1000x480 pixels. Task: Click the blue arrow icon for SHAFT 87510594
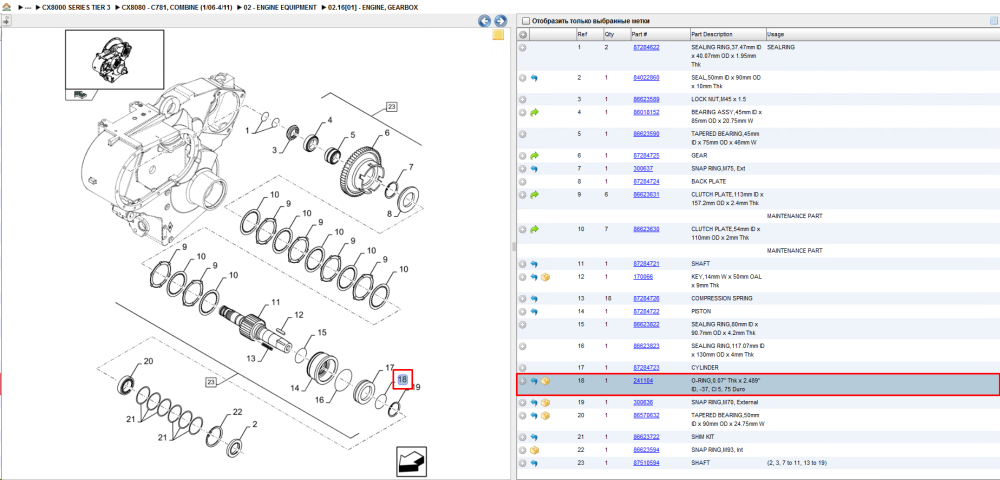[534, 463]
